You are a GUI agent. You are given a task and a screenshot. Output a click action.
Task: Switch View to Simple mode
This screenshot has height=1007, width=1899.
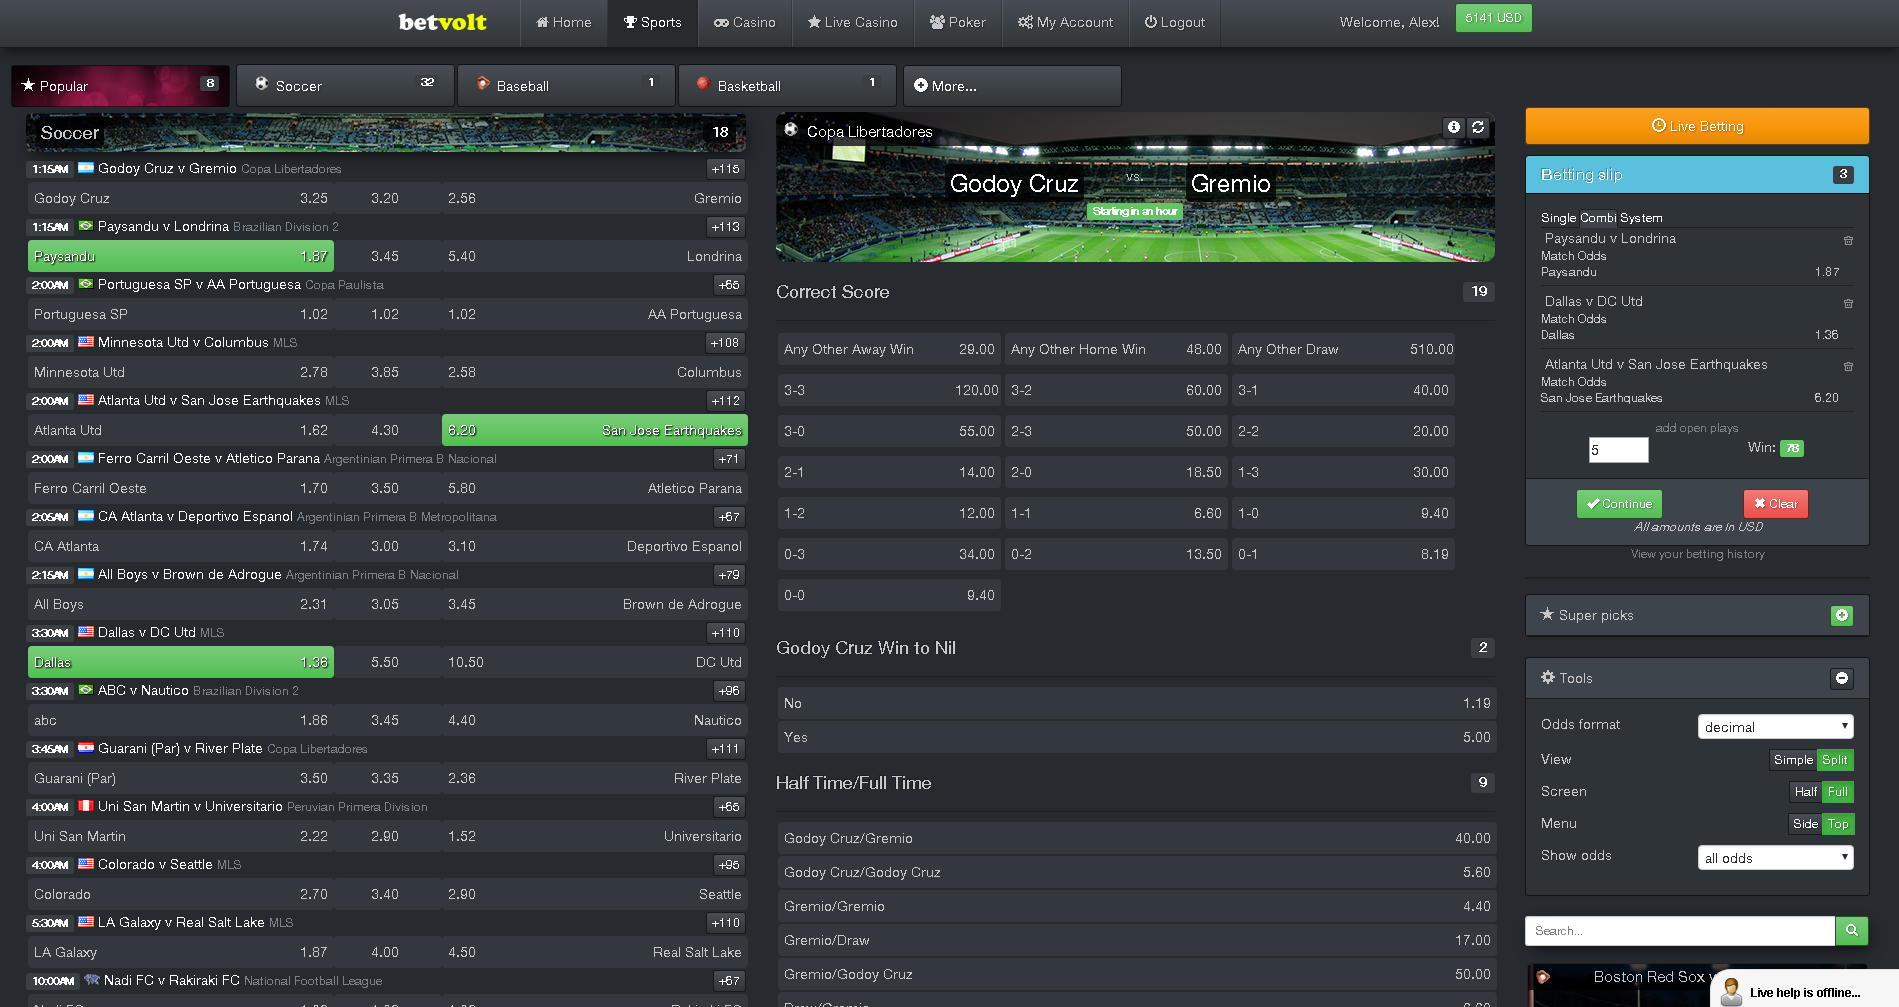click(x=1792, y=760)
